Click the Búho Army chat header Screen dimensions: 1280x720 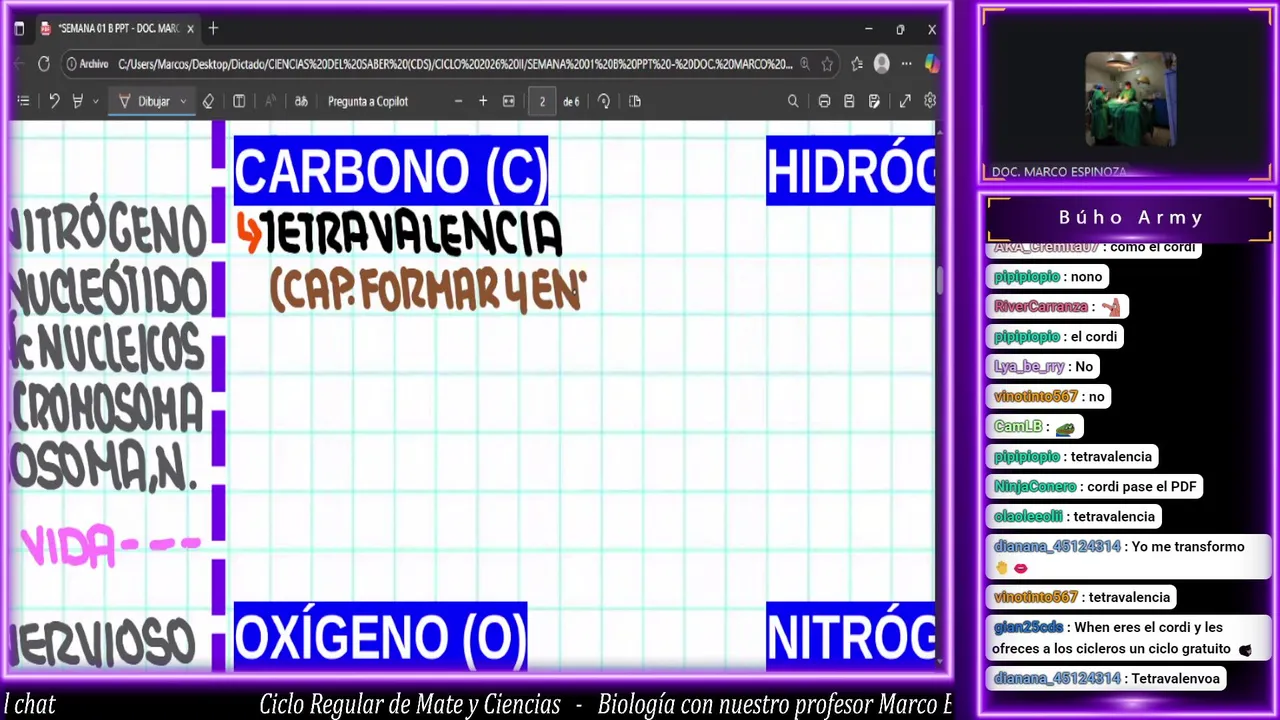click(1131, 217)
